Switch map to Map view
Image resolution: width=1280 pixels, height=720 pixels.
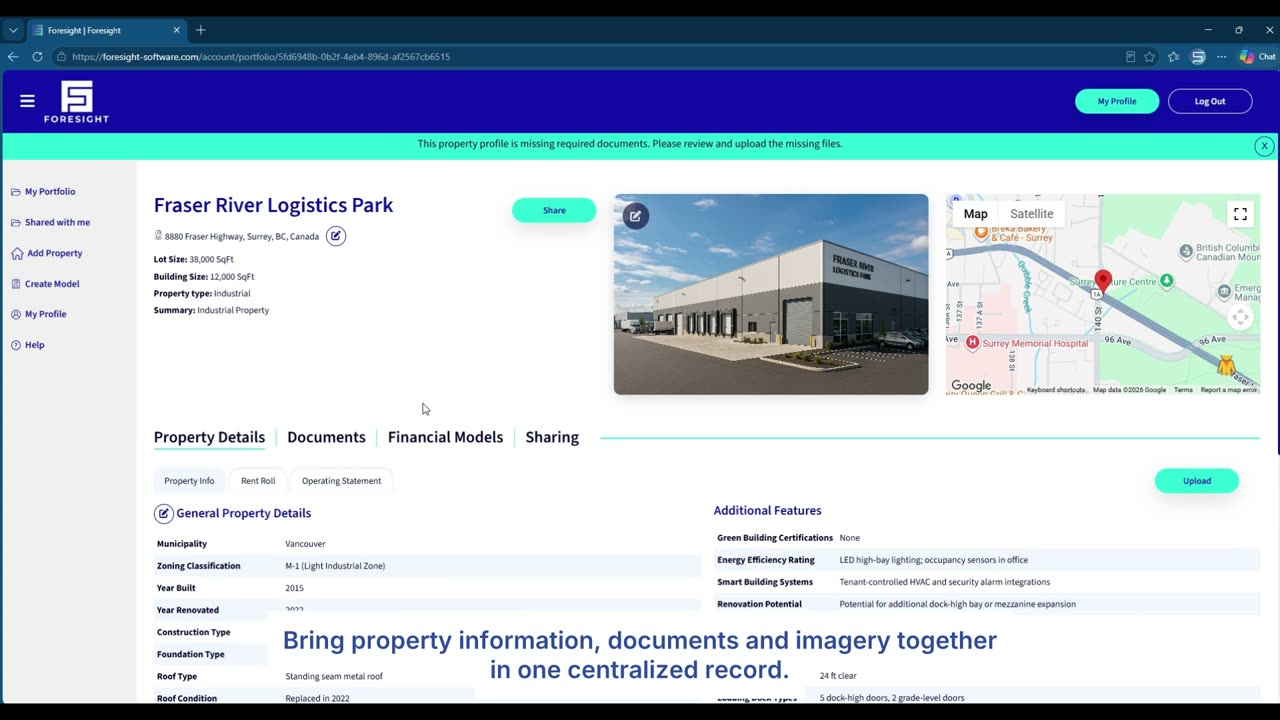click(975, 214)
